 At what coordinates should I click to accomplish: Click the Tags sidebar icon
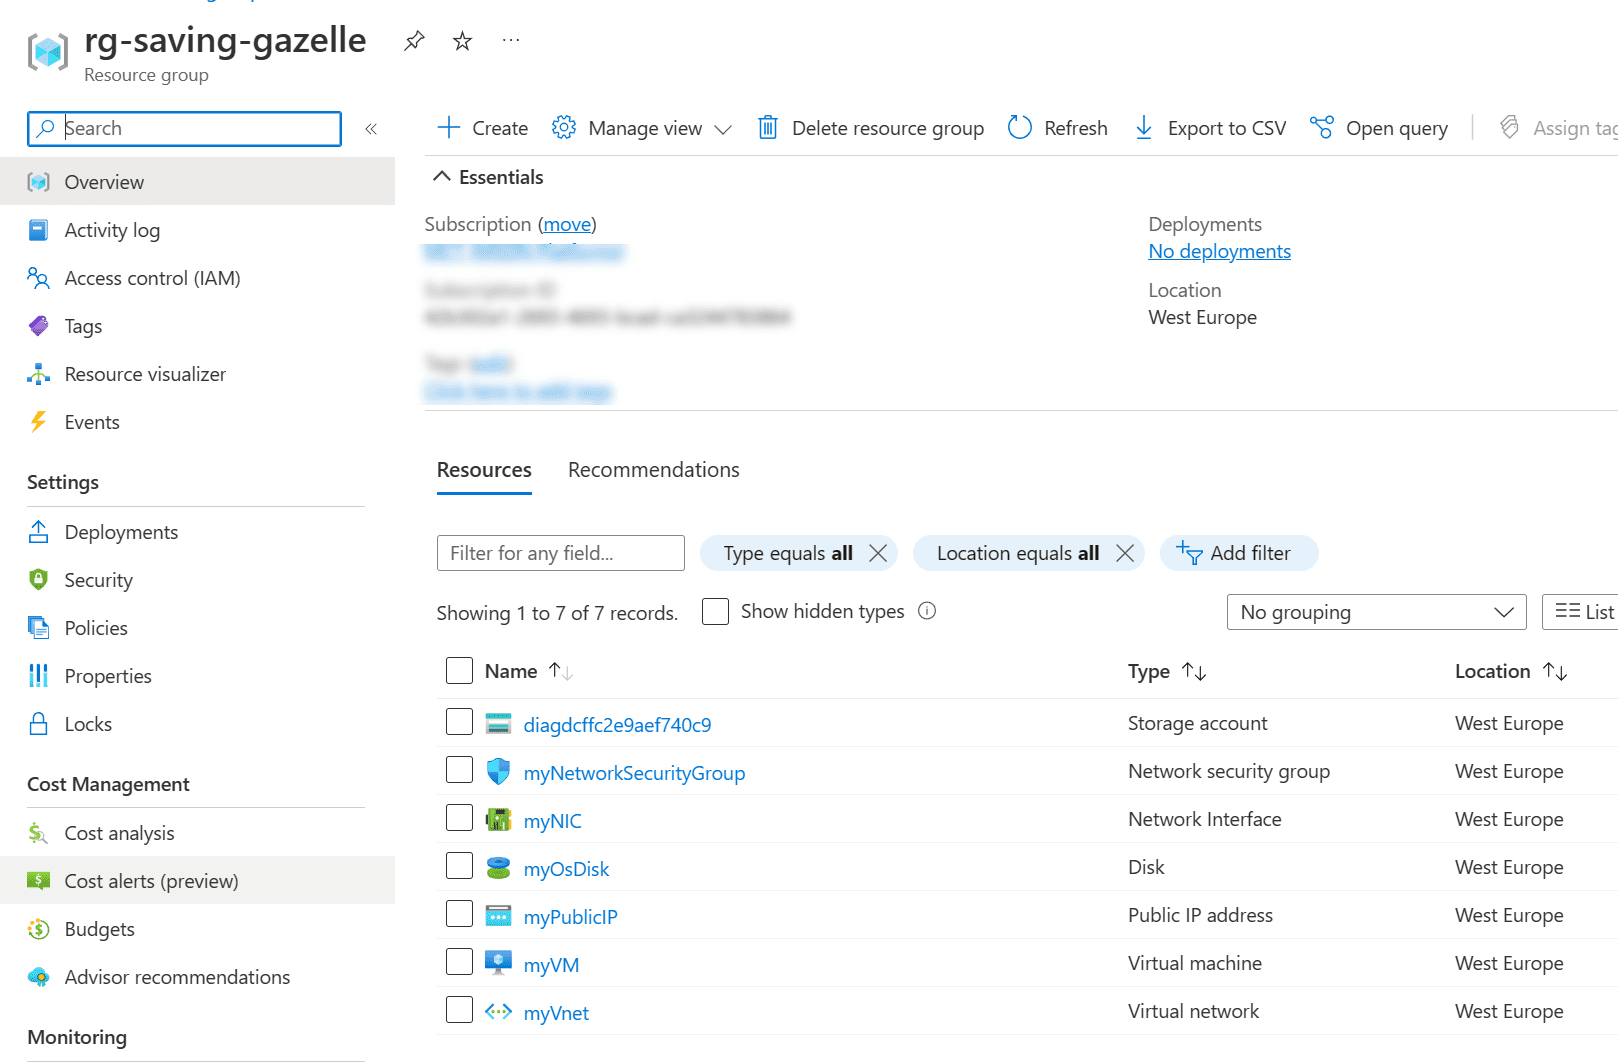click(x=38, y=326)
